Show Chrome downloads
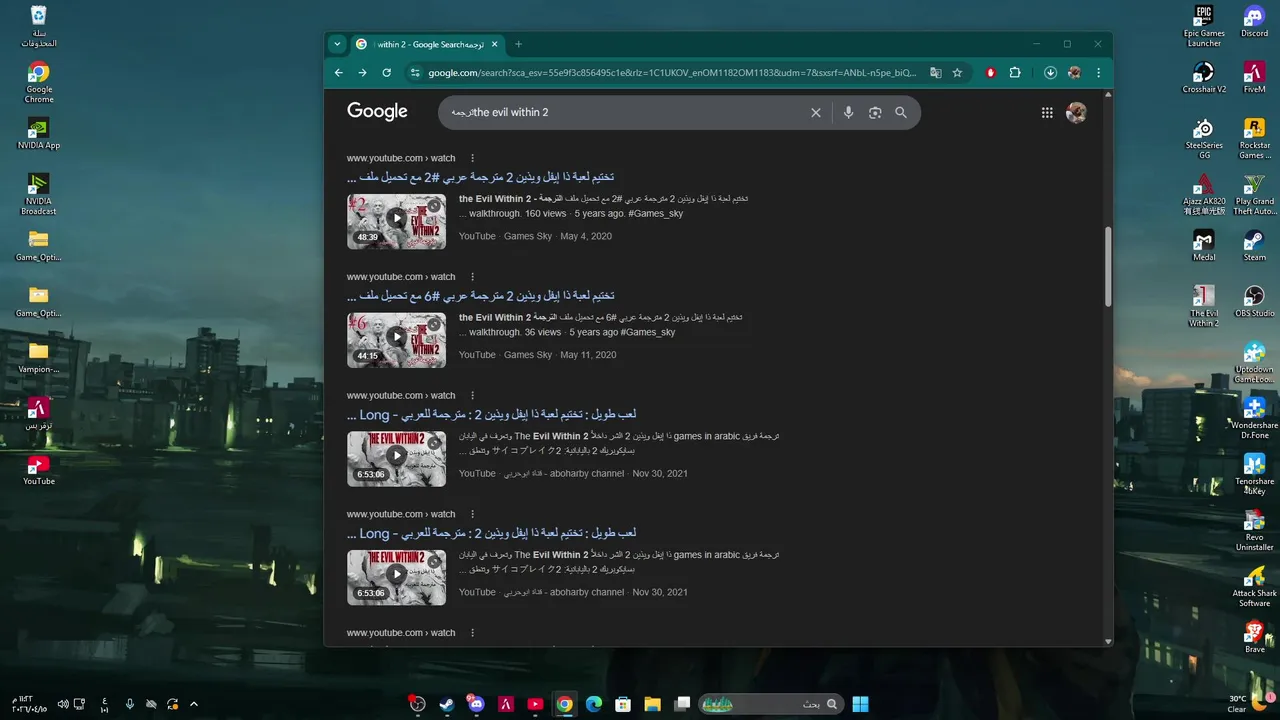The width and height of the screenshot is (1280, 720). pyautogui.click(x=1050, y=72)
